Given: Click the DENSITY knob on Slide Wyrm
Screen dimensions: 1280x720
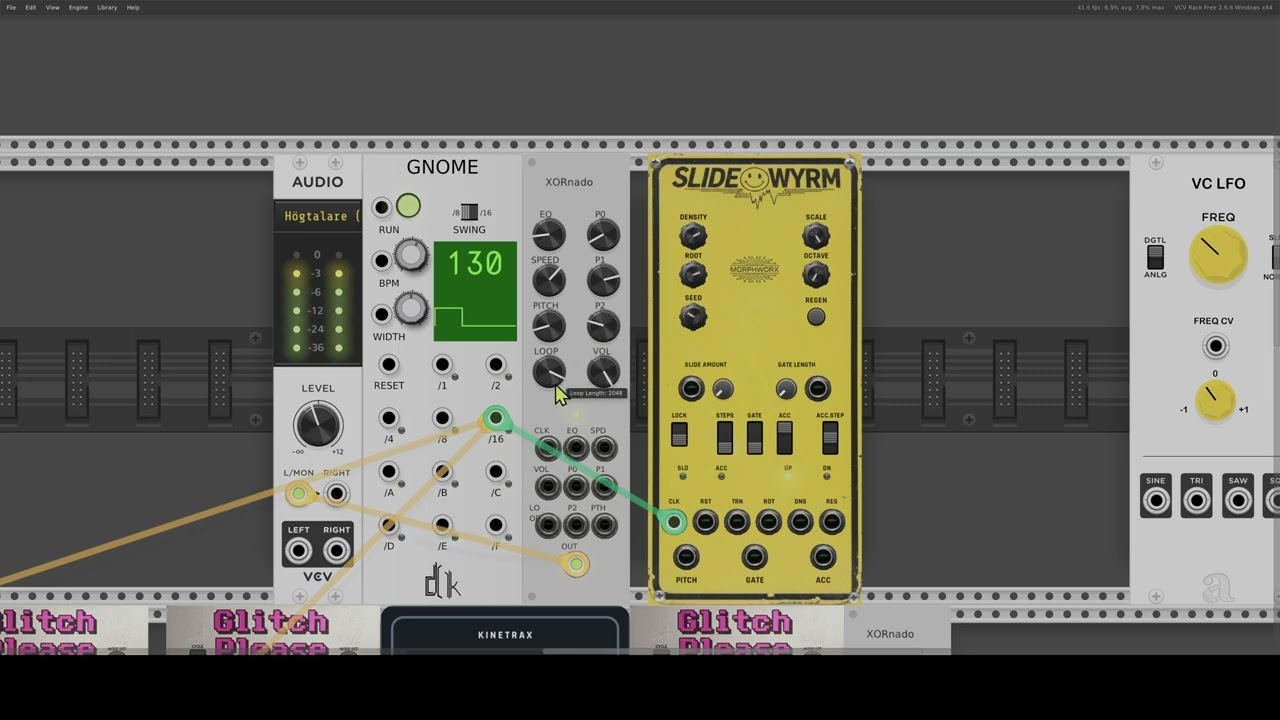Looking at the screenshot, I should [x=692, y=236].
